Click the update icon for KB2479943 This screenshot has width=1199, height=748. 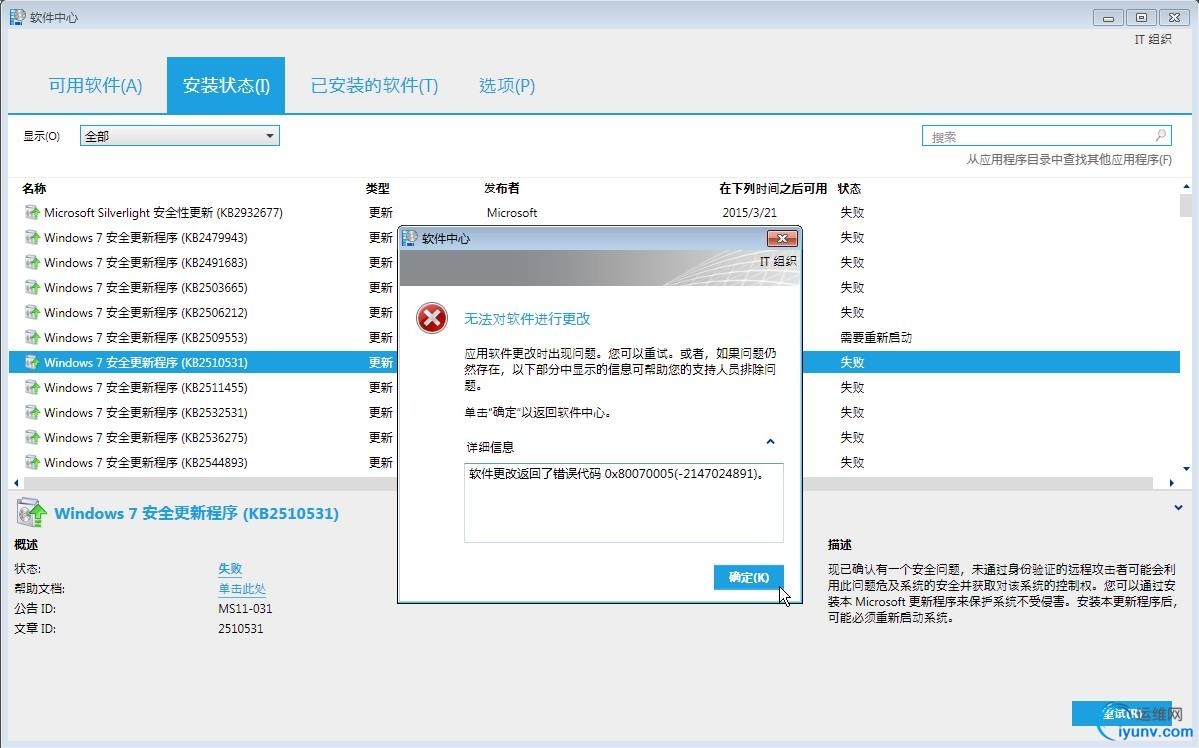(32, 237)
